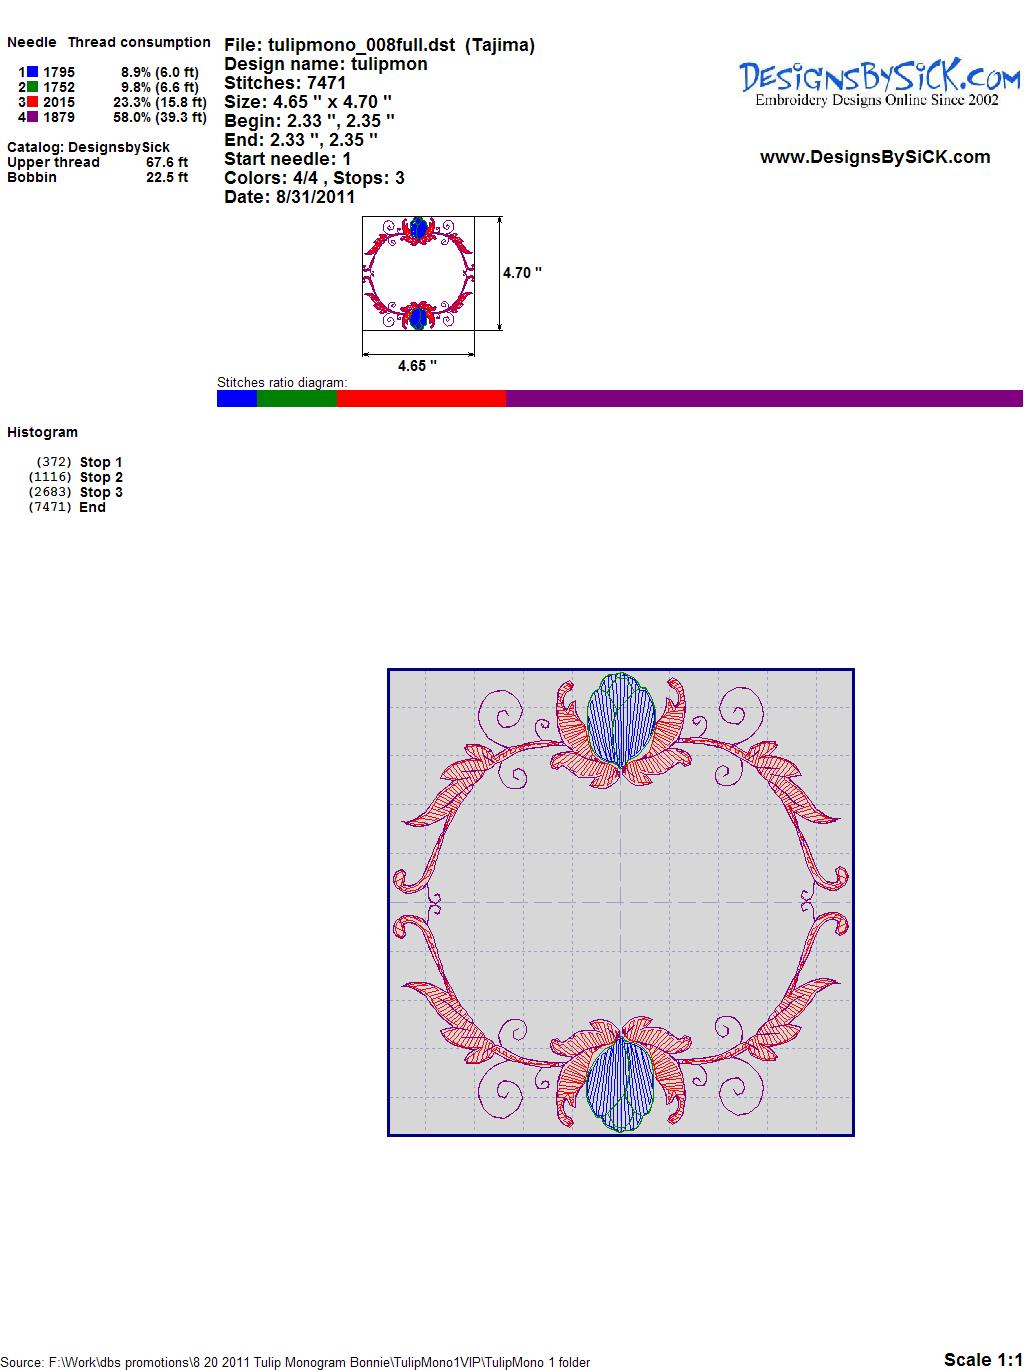Click the 4.70" height dimension label
Image resolution: width=1024 pixels, height=1370 pixels.
(x=522, y=273)
